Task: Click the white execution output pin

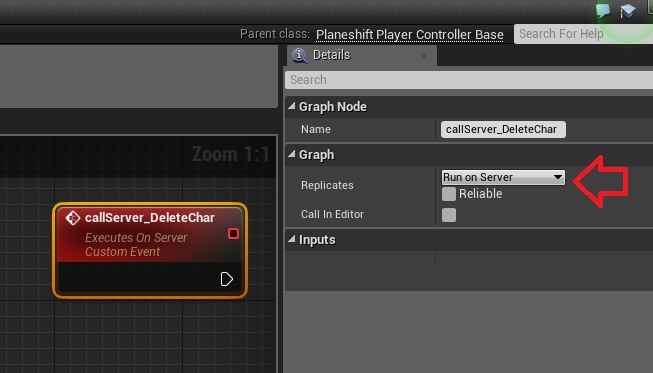Action: click(x=227, y=279)
